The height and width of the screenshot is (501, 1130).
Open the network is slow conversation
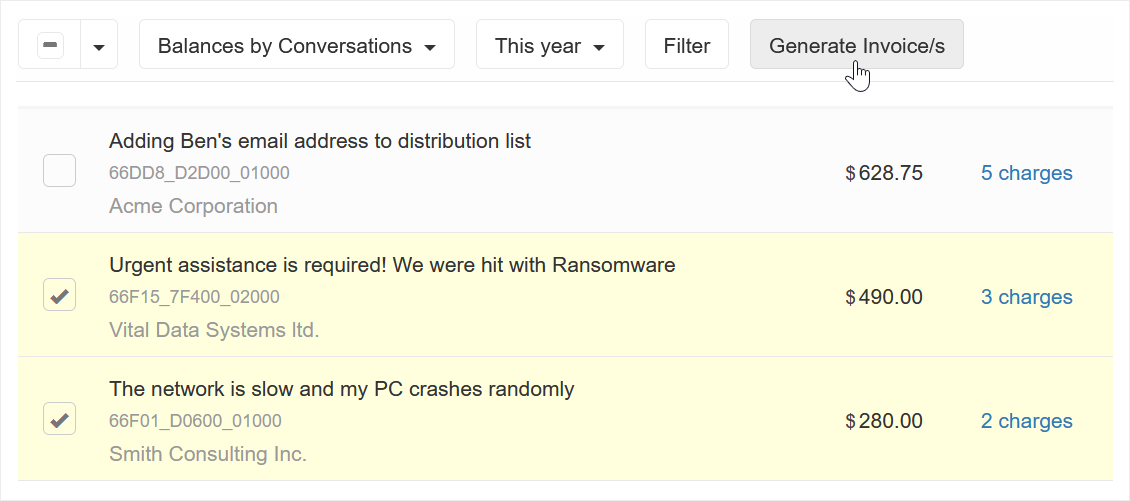pos(342,390)
